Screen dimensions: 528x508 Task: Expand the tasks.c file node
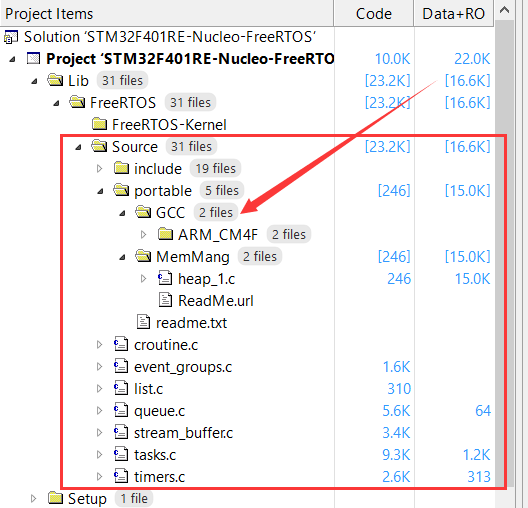coord(100,454)
